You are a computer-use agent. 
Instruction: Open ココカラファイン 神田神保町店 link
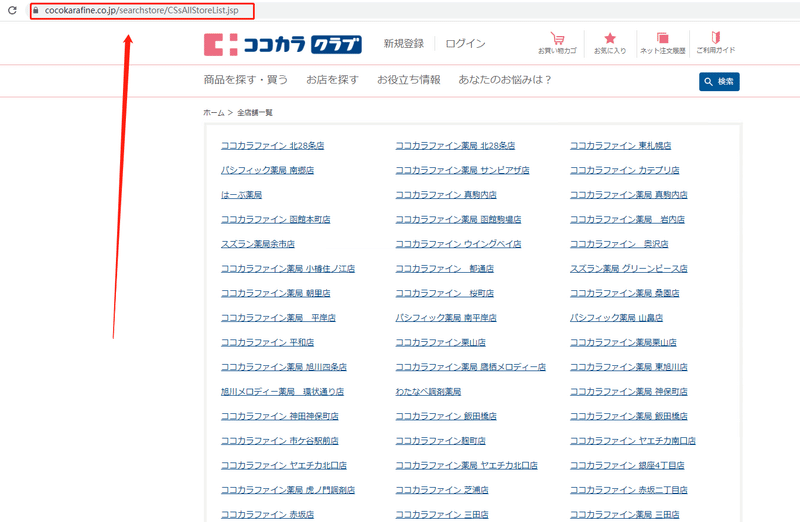pyautogui.click(x=280, y=416)
